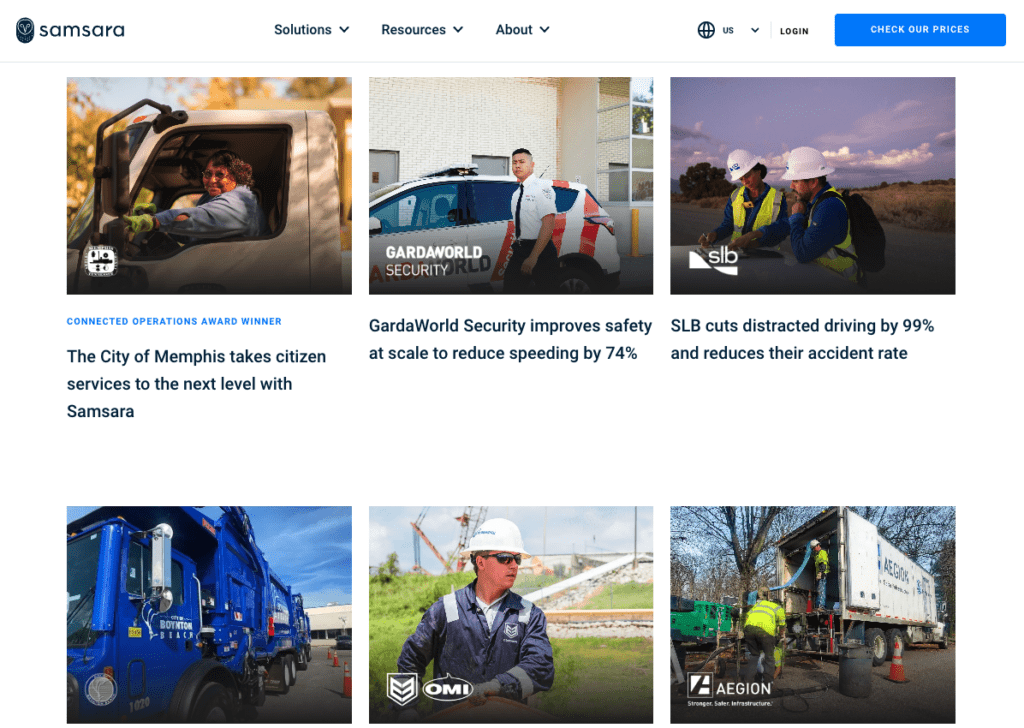Click the Aegion logo overlay
Screen dimensions: 1024x728
point(730,690)
